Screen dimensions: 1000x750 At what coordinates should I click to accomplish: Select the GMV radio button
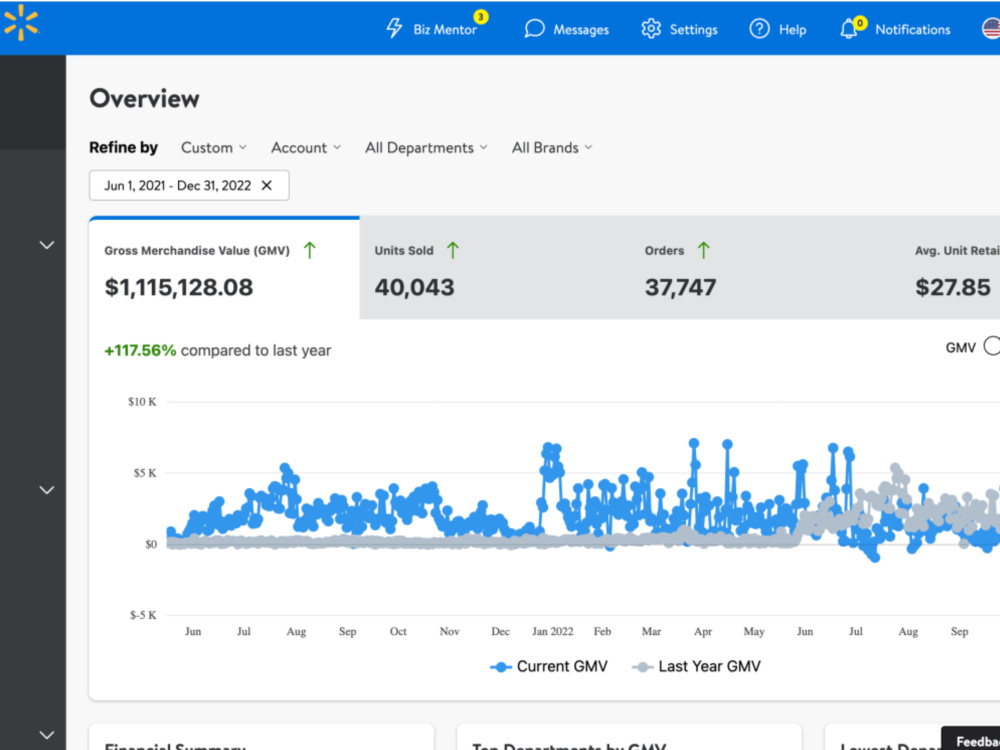coord(992,346)
